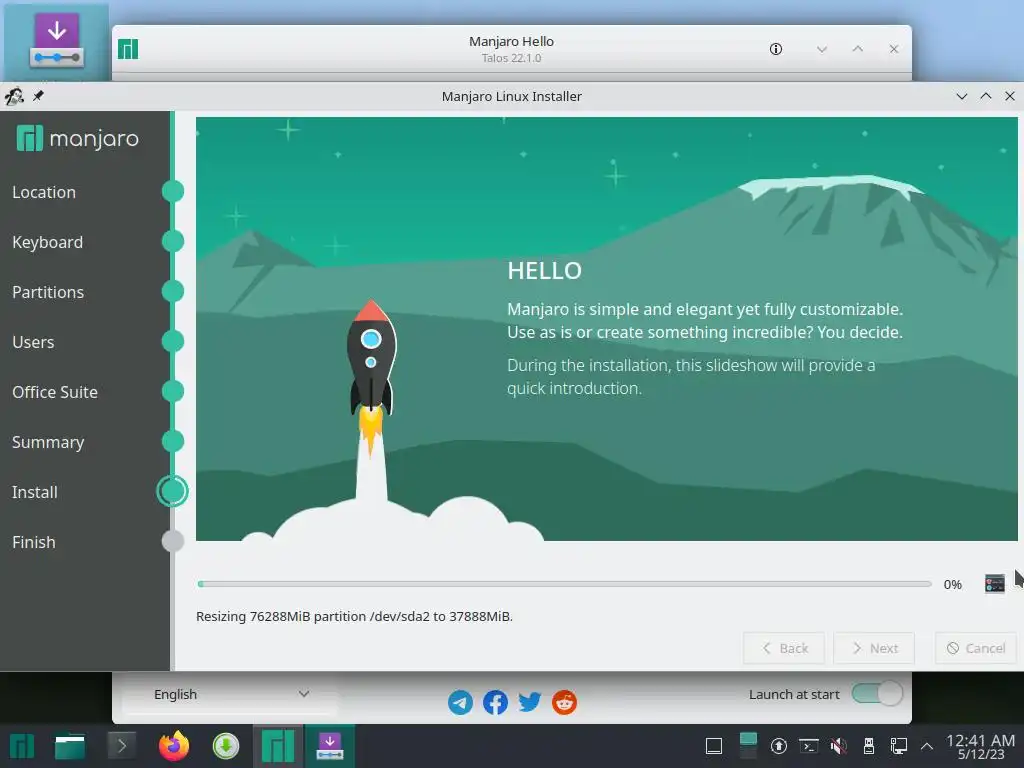Screen dimensions: 1024x768
Task: Open the updates tray icon
Action: [x=778, y=746]
